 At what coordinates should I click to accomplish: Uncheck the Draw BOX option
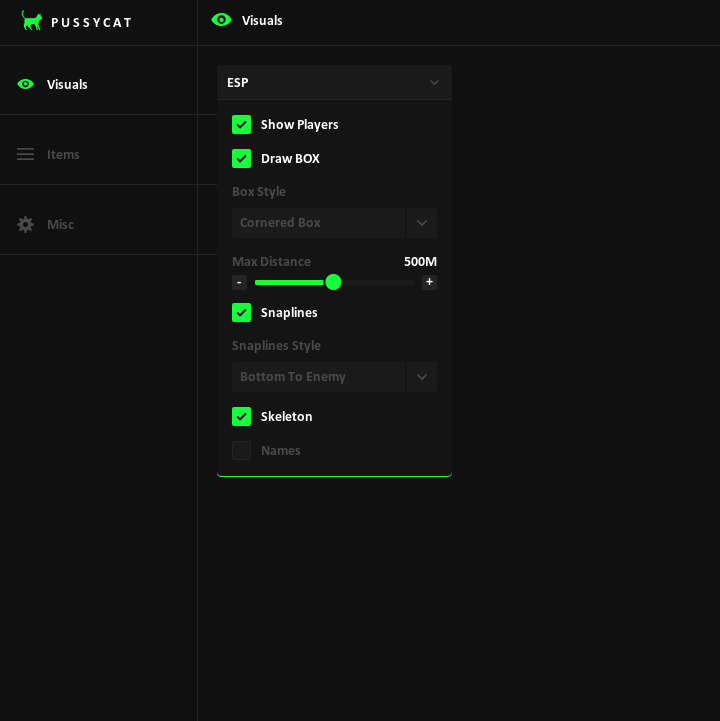[x=242, y=158]
